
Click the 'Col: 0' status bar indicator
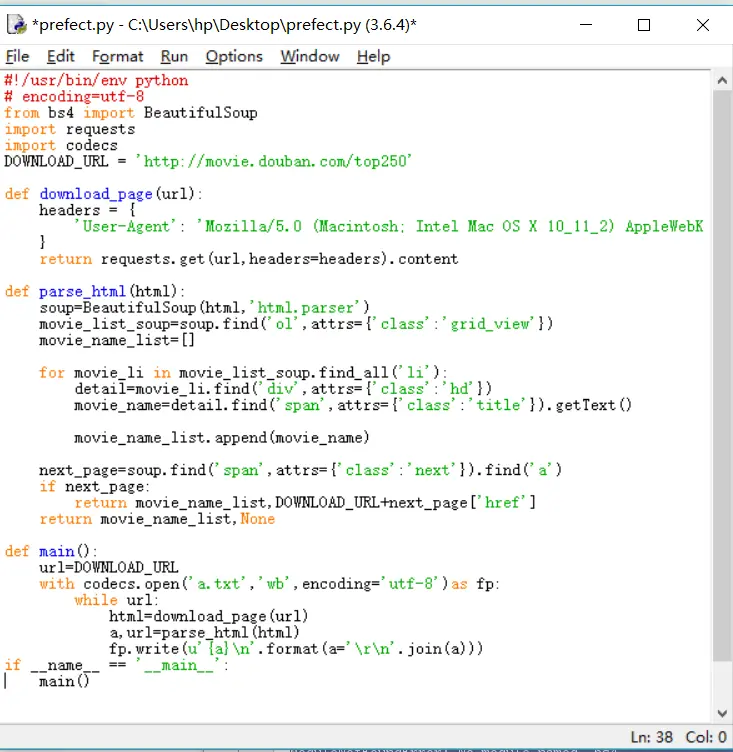706,737
